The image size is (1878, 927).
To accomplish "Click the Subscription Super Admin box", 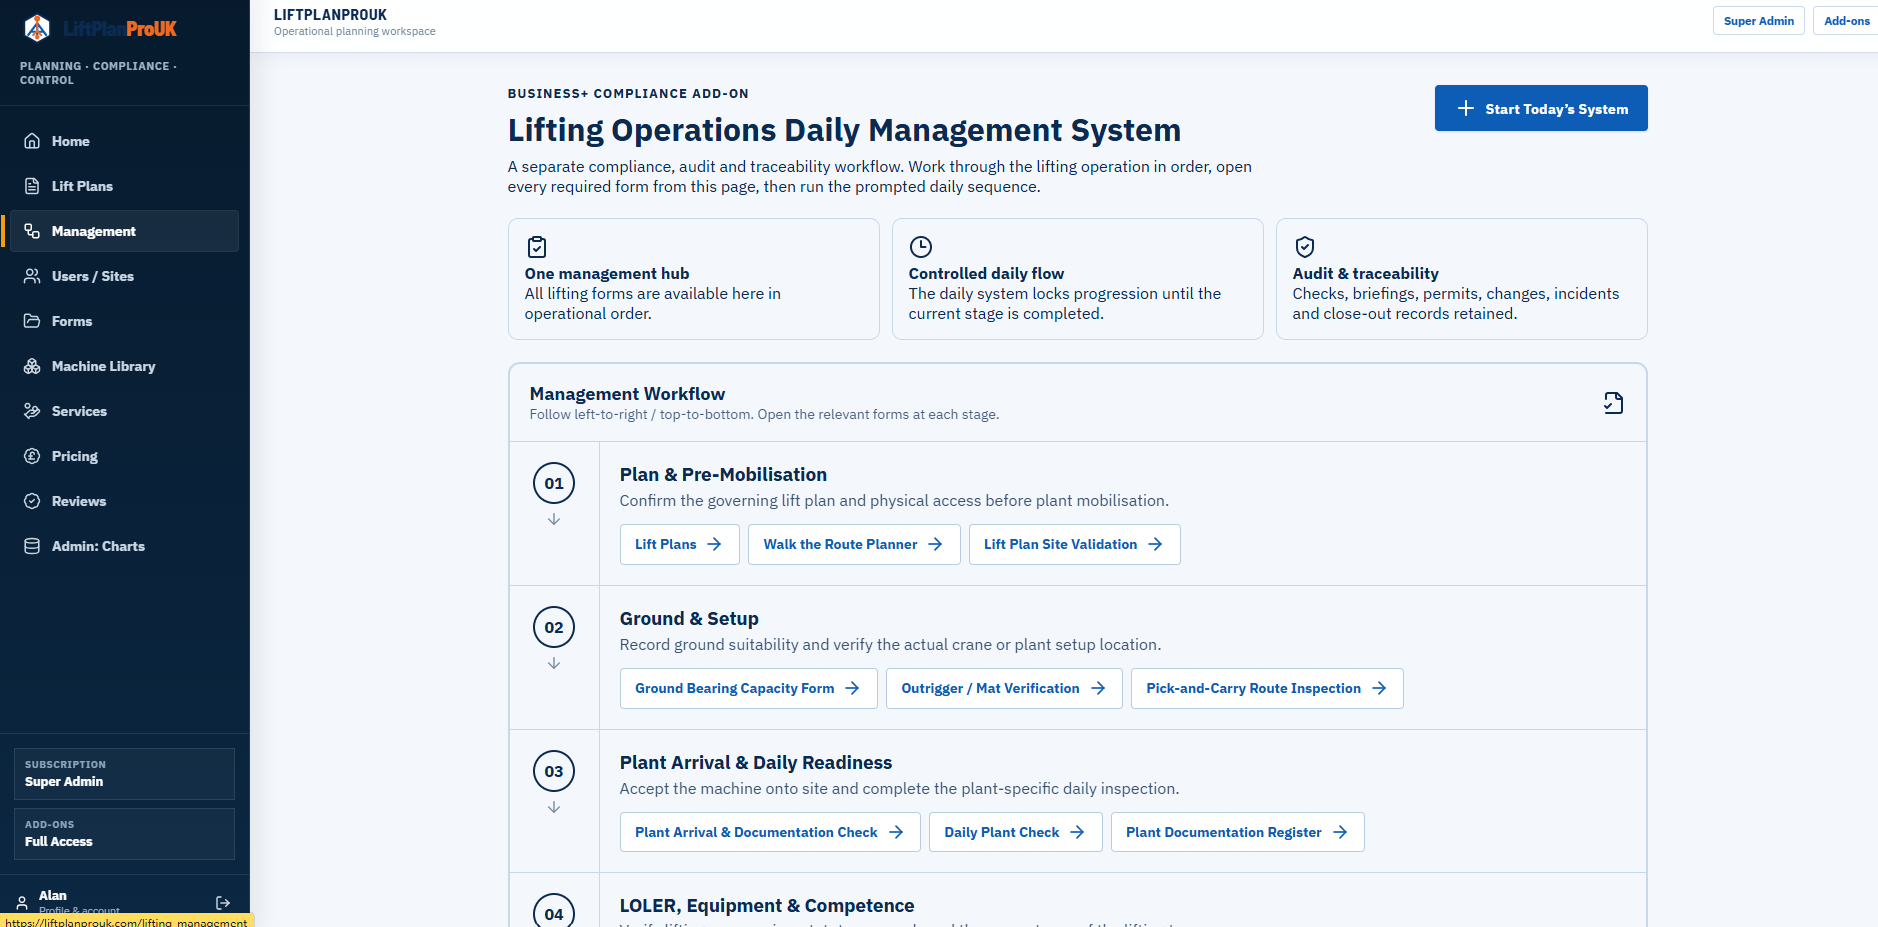I will pos(124,774).
